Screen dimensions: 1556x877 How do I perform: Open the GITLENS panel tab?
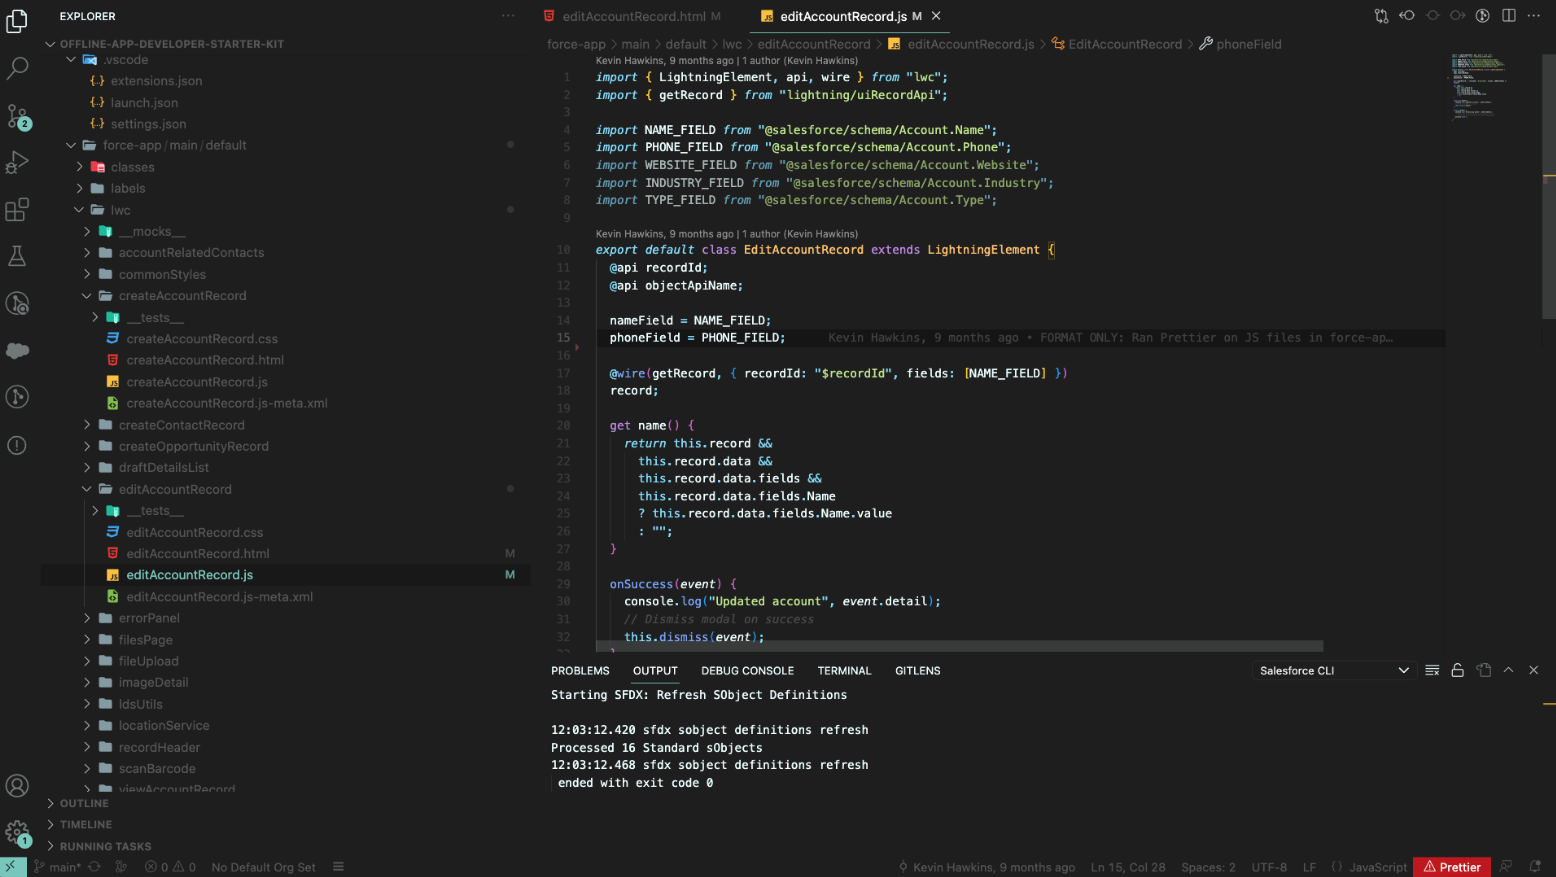click(x=917, y=671)
